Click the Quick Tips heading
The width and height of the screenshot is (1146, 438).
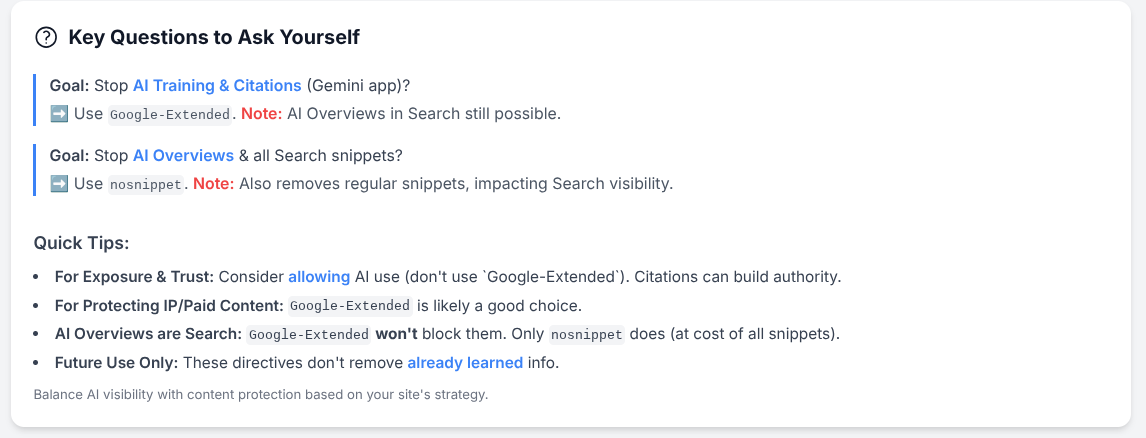pyautogui.click(x=81, y=243)
